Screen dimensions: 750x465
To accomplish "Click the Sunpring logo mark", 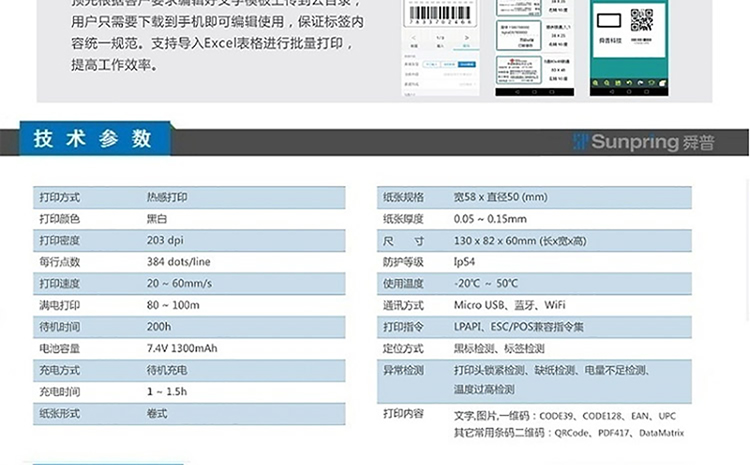I will click(x=579, y=141).
